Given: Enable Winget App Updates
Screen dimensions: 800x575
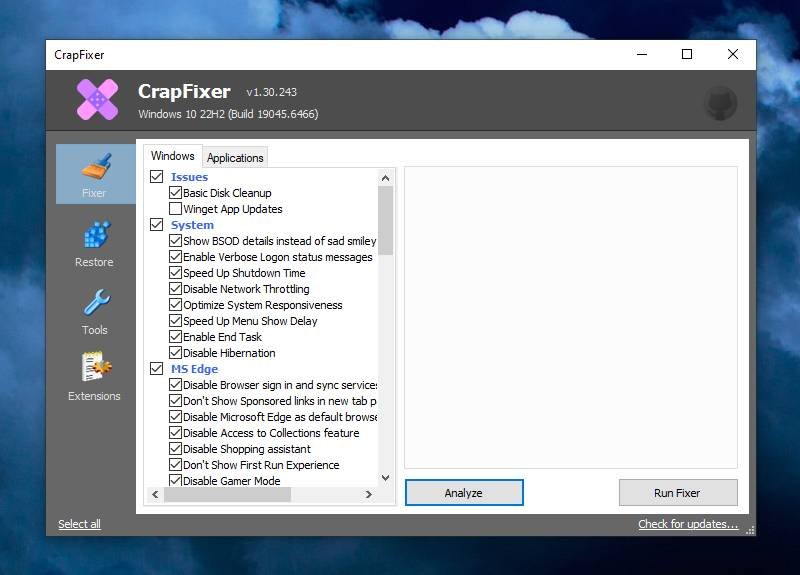Looking at the screenshot, I should 176,209.
